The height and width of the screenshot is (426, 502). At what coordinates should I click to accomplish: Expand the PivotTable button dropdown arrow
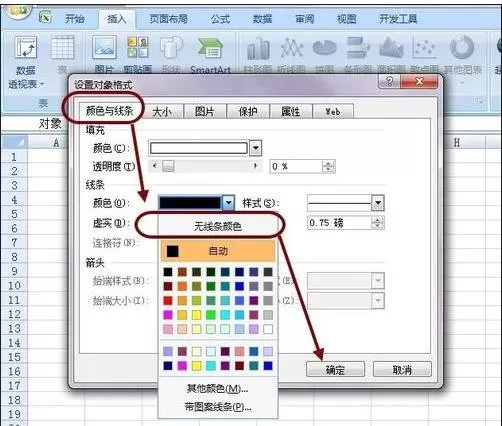42,84
